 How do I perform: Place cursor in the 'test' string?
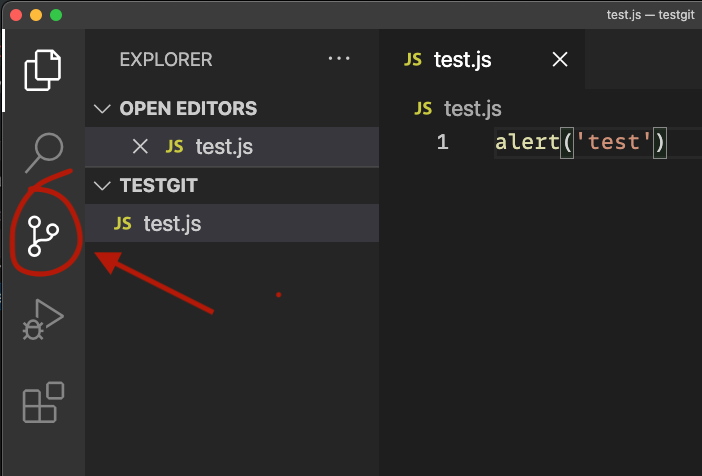[614, 143]
